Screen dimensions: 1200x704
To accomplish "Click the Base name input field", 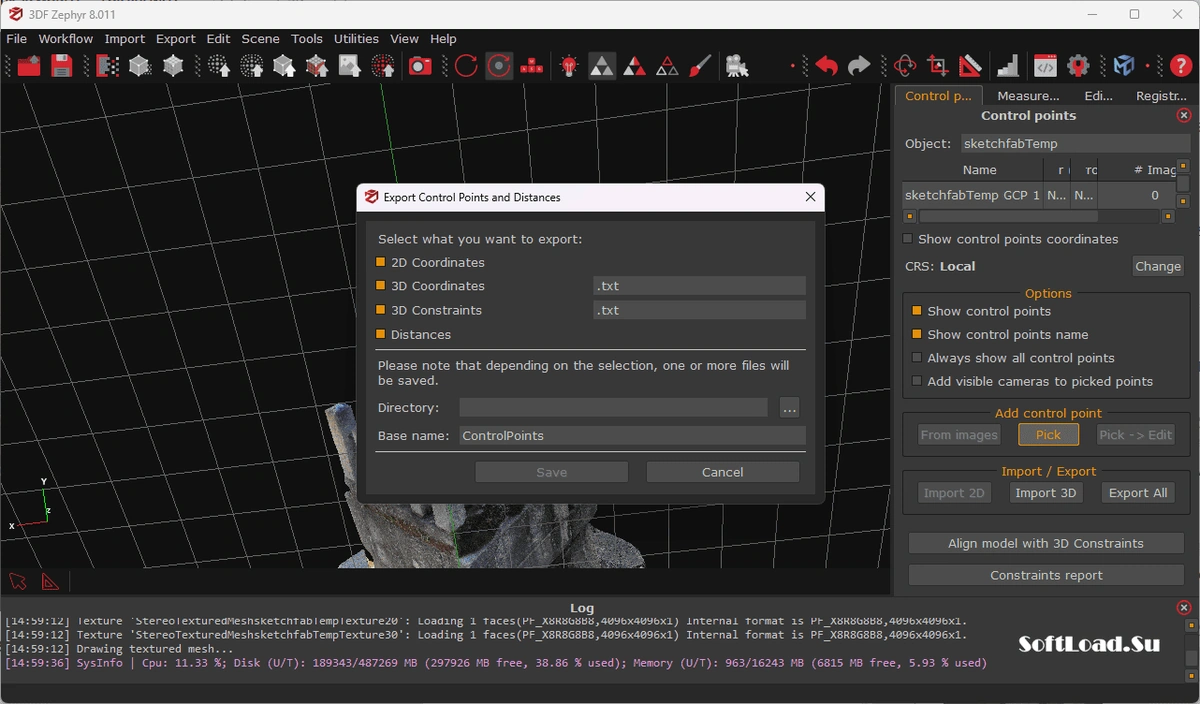I will click(632, 436).
